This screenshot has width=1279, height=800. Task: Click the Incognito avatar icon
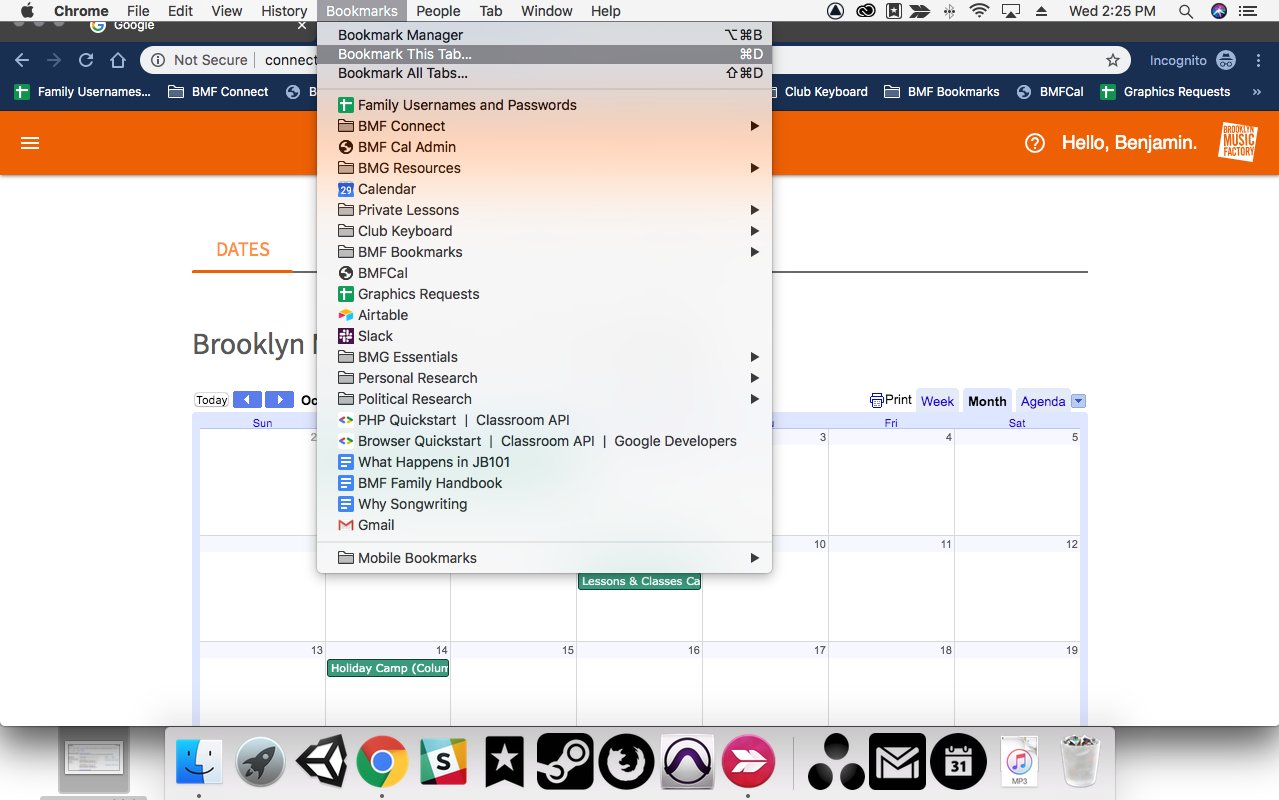click(1226, 60)
